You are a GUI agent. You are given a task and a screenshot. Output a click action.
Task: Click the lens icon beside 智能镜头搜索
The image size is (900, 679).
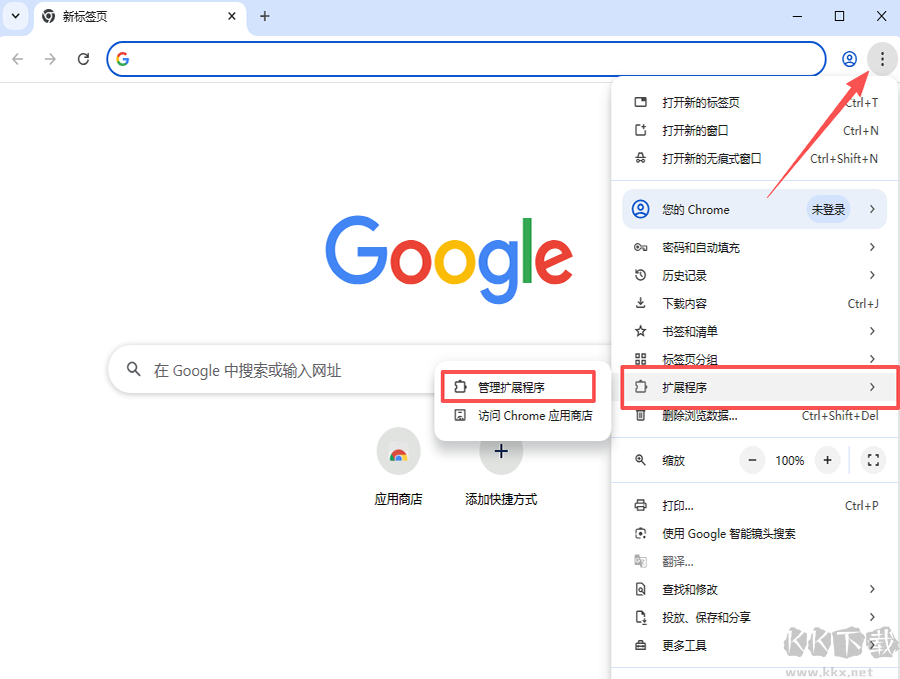641,533
